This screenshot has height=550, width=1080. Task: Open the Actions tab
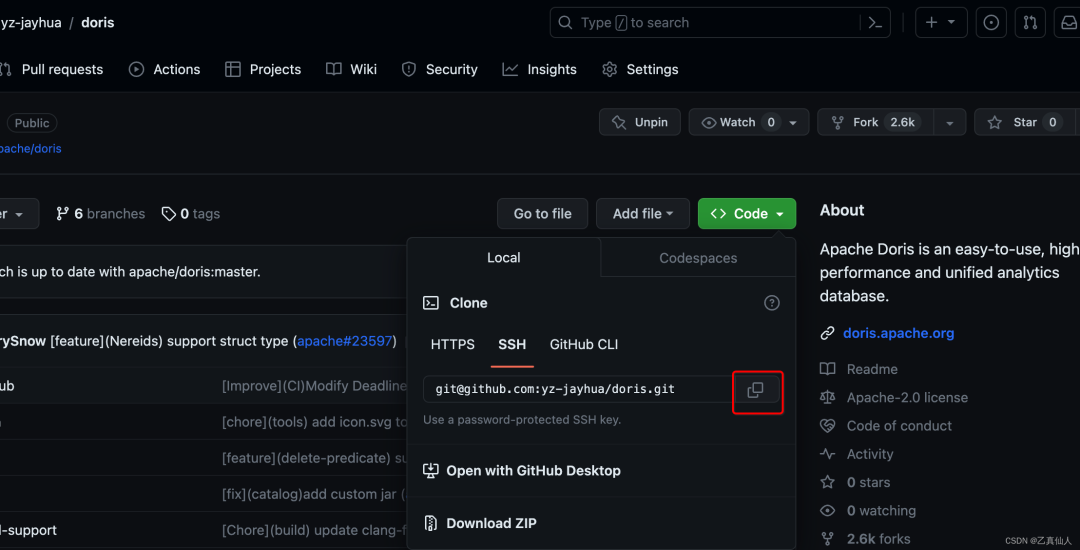[165, 70]
